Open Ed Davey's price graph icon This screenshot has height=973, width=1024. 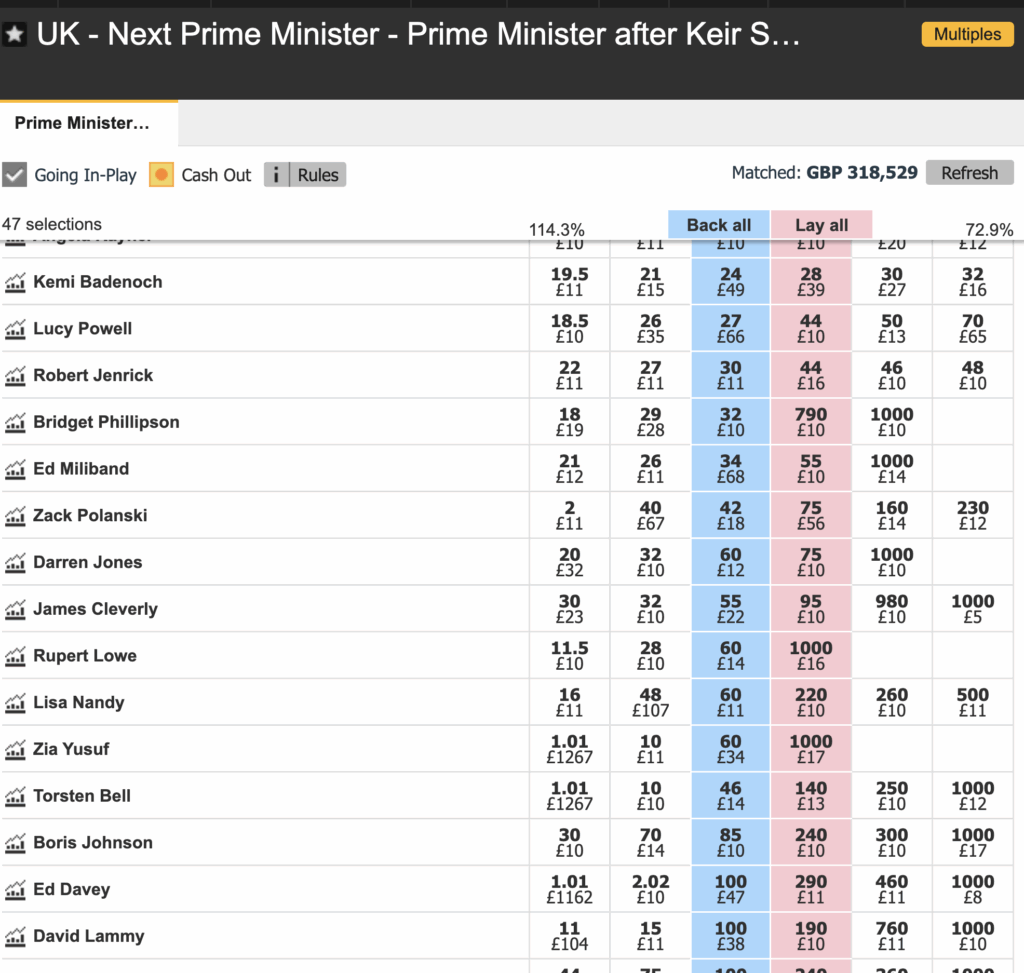point(15,890)
